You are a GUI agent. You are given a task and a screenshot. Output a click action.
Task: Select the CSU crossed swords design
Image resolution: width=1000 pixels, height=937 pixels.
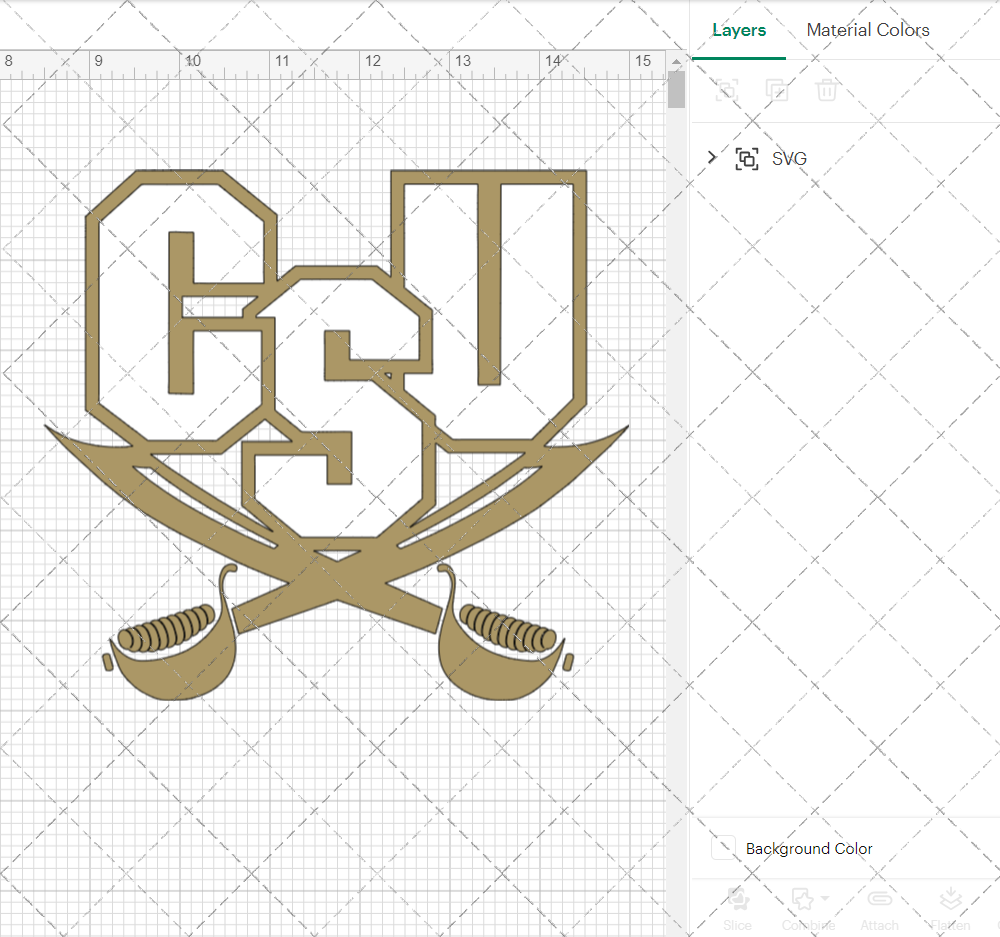click(x=336, y=435)
